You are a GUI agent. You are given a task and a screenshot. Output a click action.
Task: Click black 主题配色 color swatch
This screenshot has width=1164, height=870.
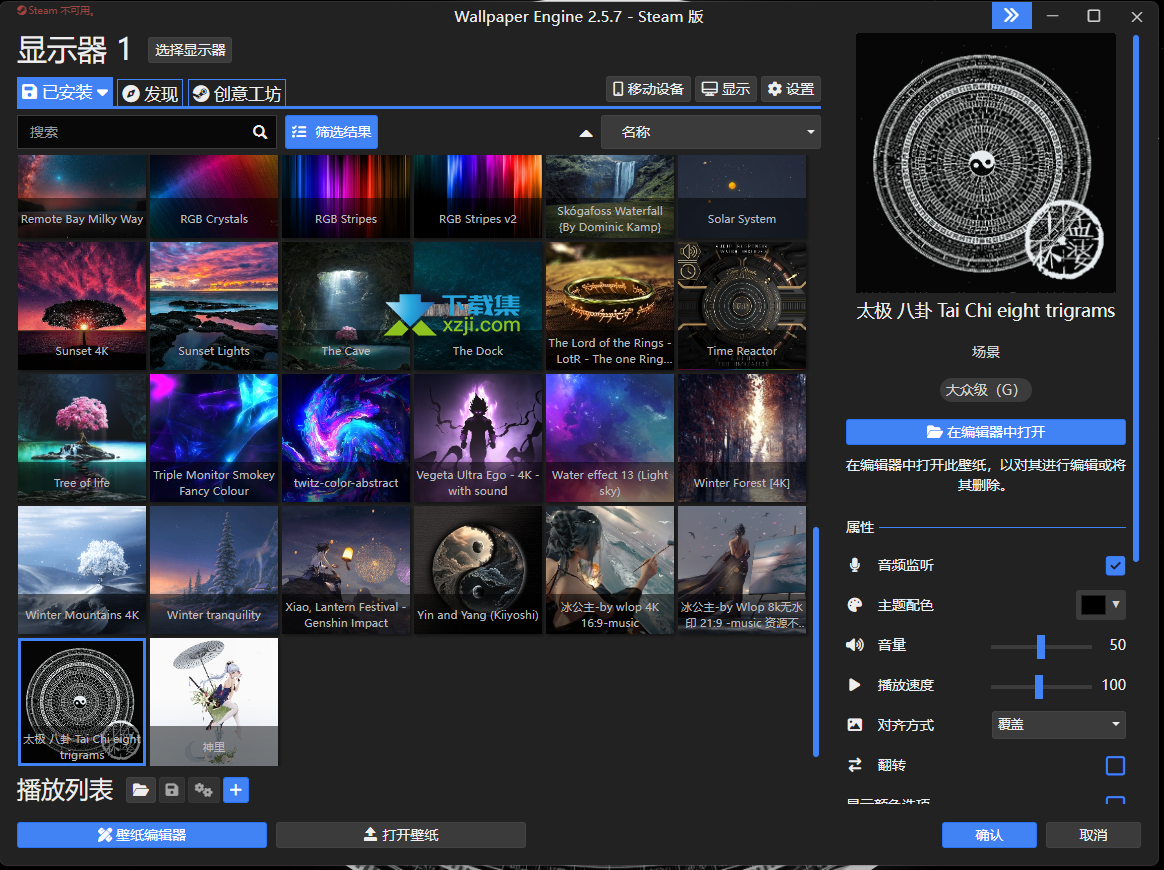click(1093, 605)
